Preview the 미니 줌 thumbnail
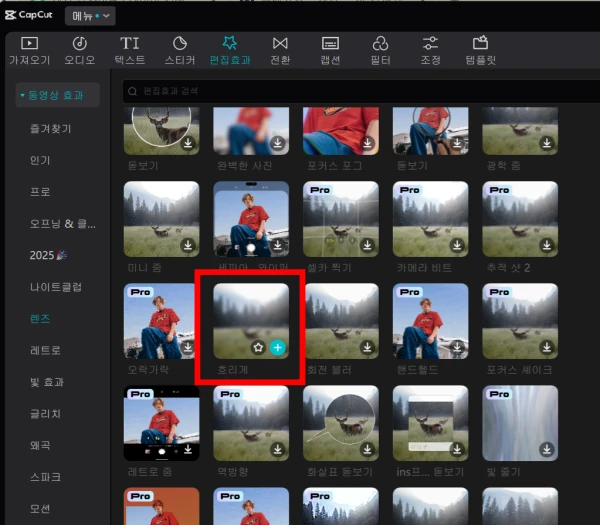 161,219
